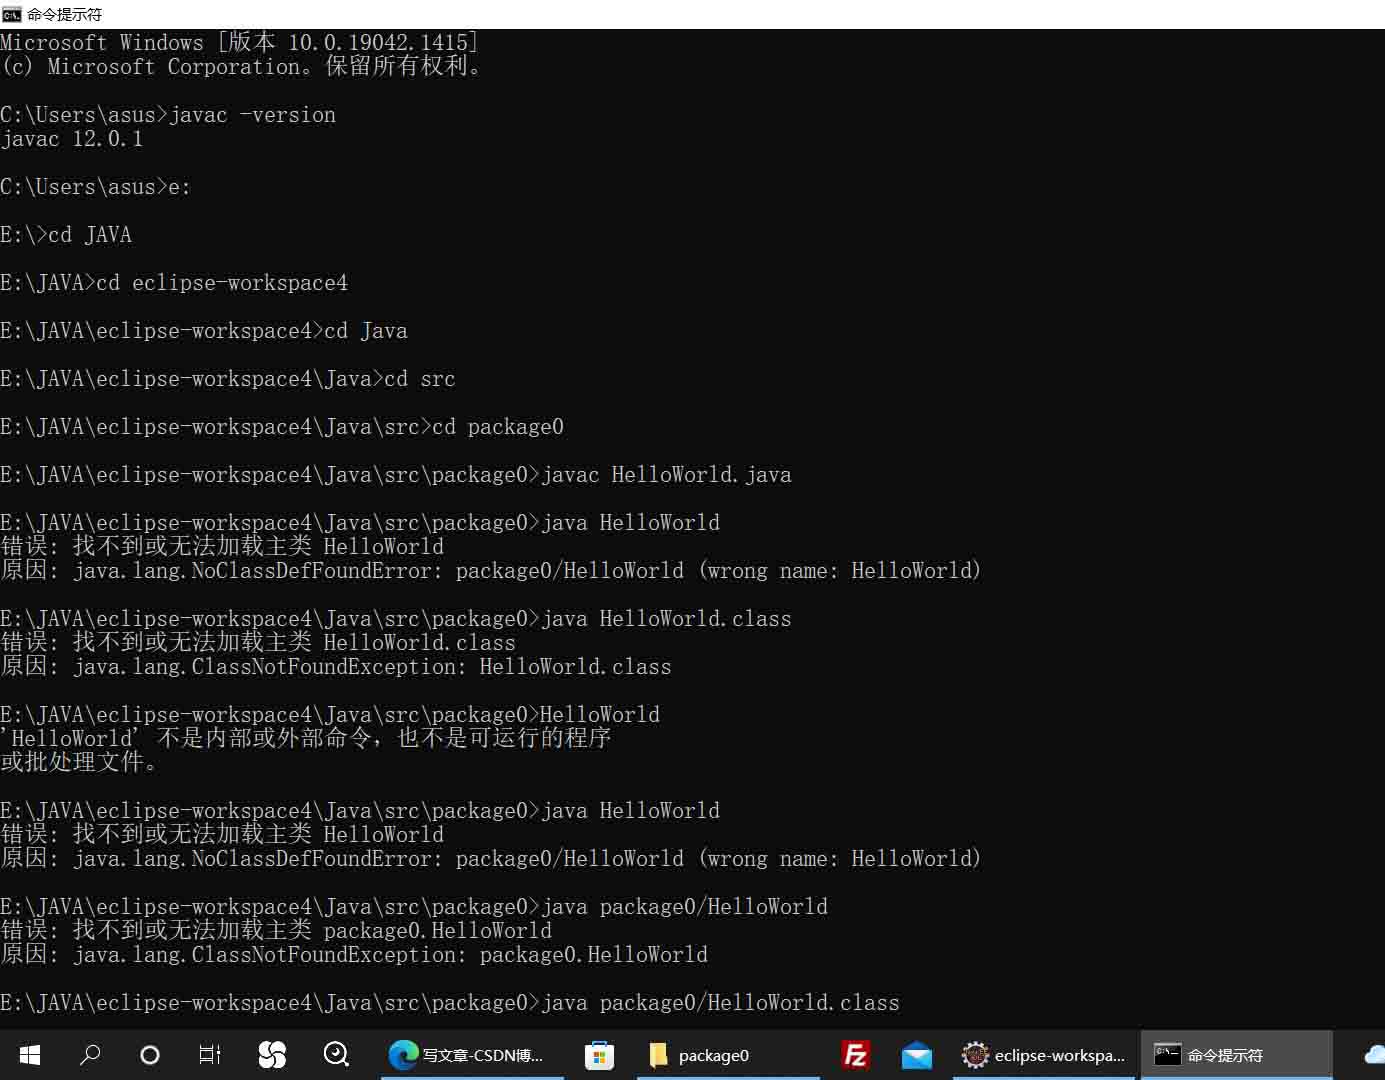The width and height of the screenshot is (1385, 1080).
Task: Open the Windows Start menu
Action: pos(30,1054)
